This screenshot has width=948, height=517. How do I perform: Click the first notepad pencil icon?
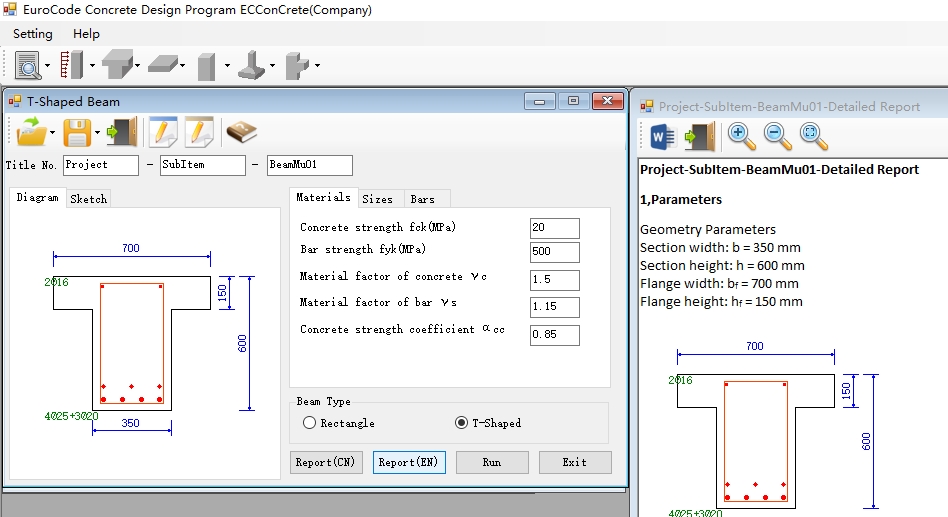(163, 132)
